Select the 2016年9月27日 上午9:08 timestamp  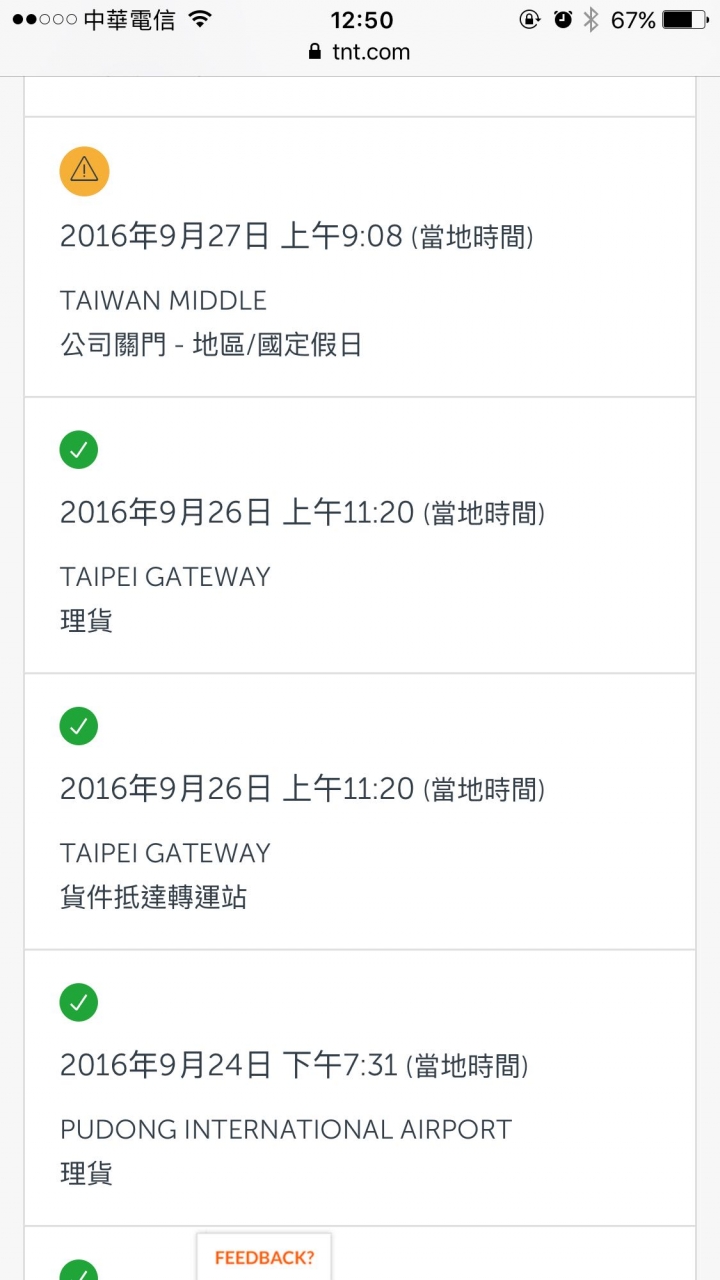point(231,236)
